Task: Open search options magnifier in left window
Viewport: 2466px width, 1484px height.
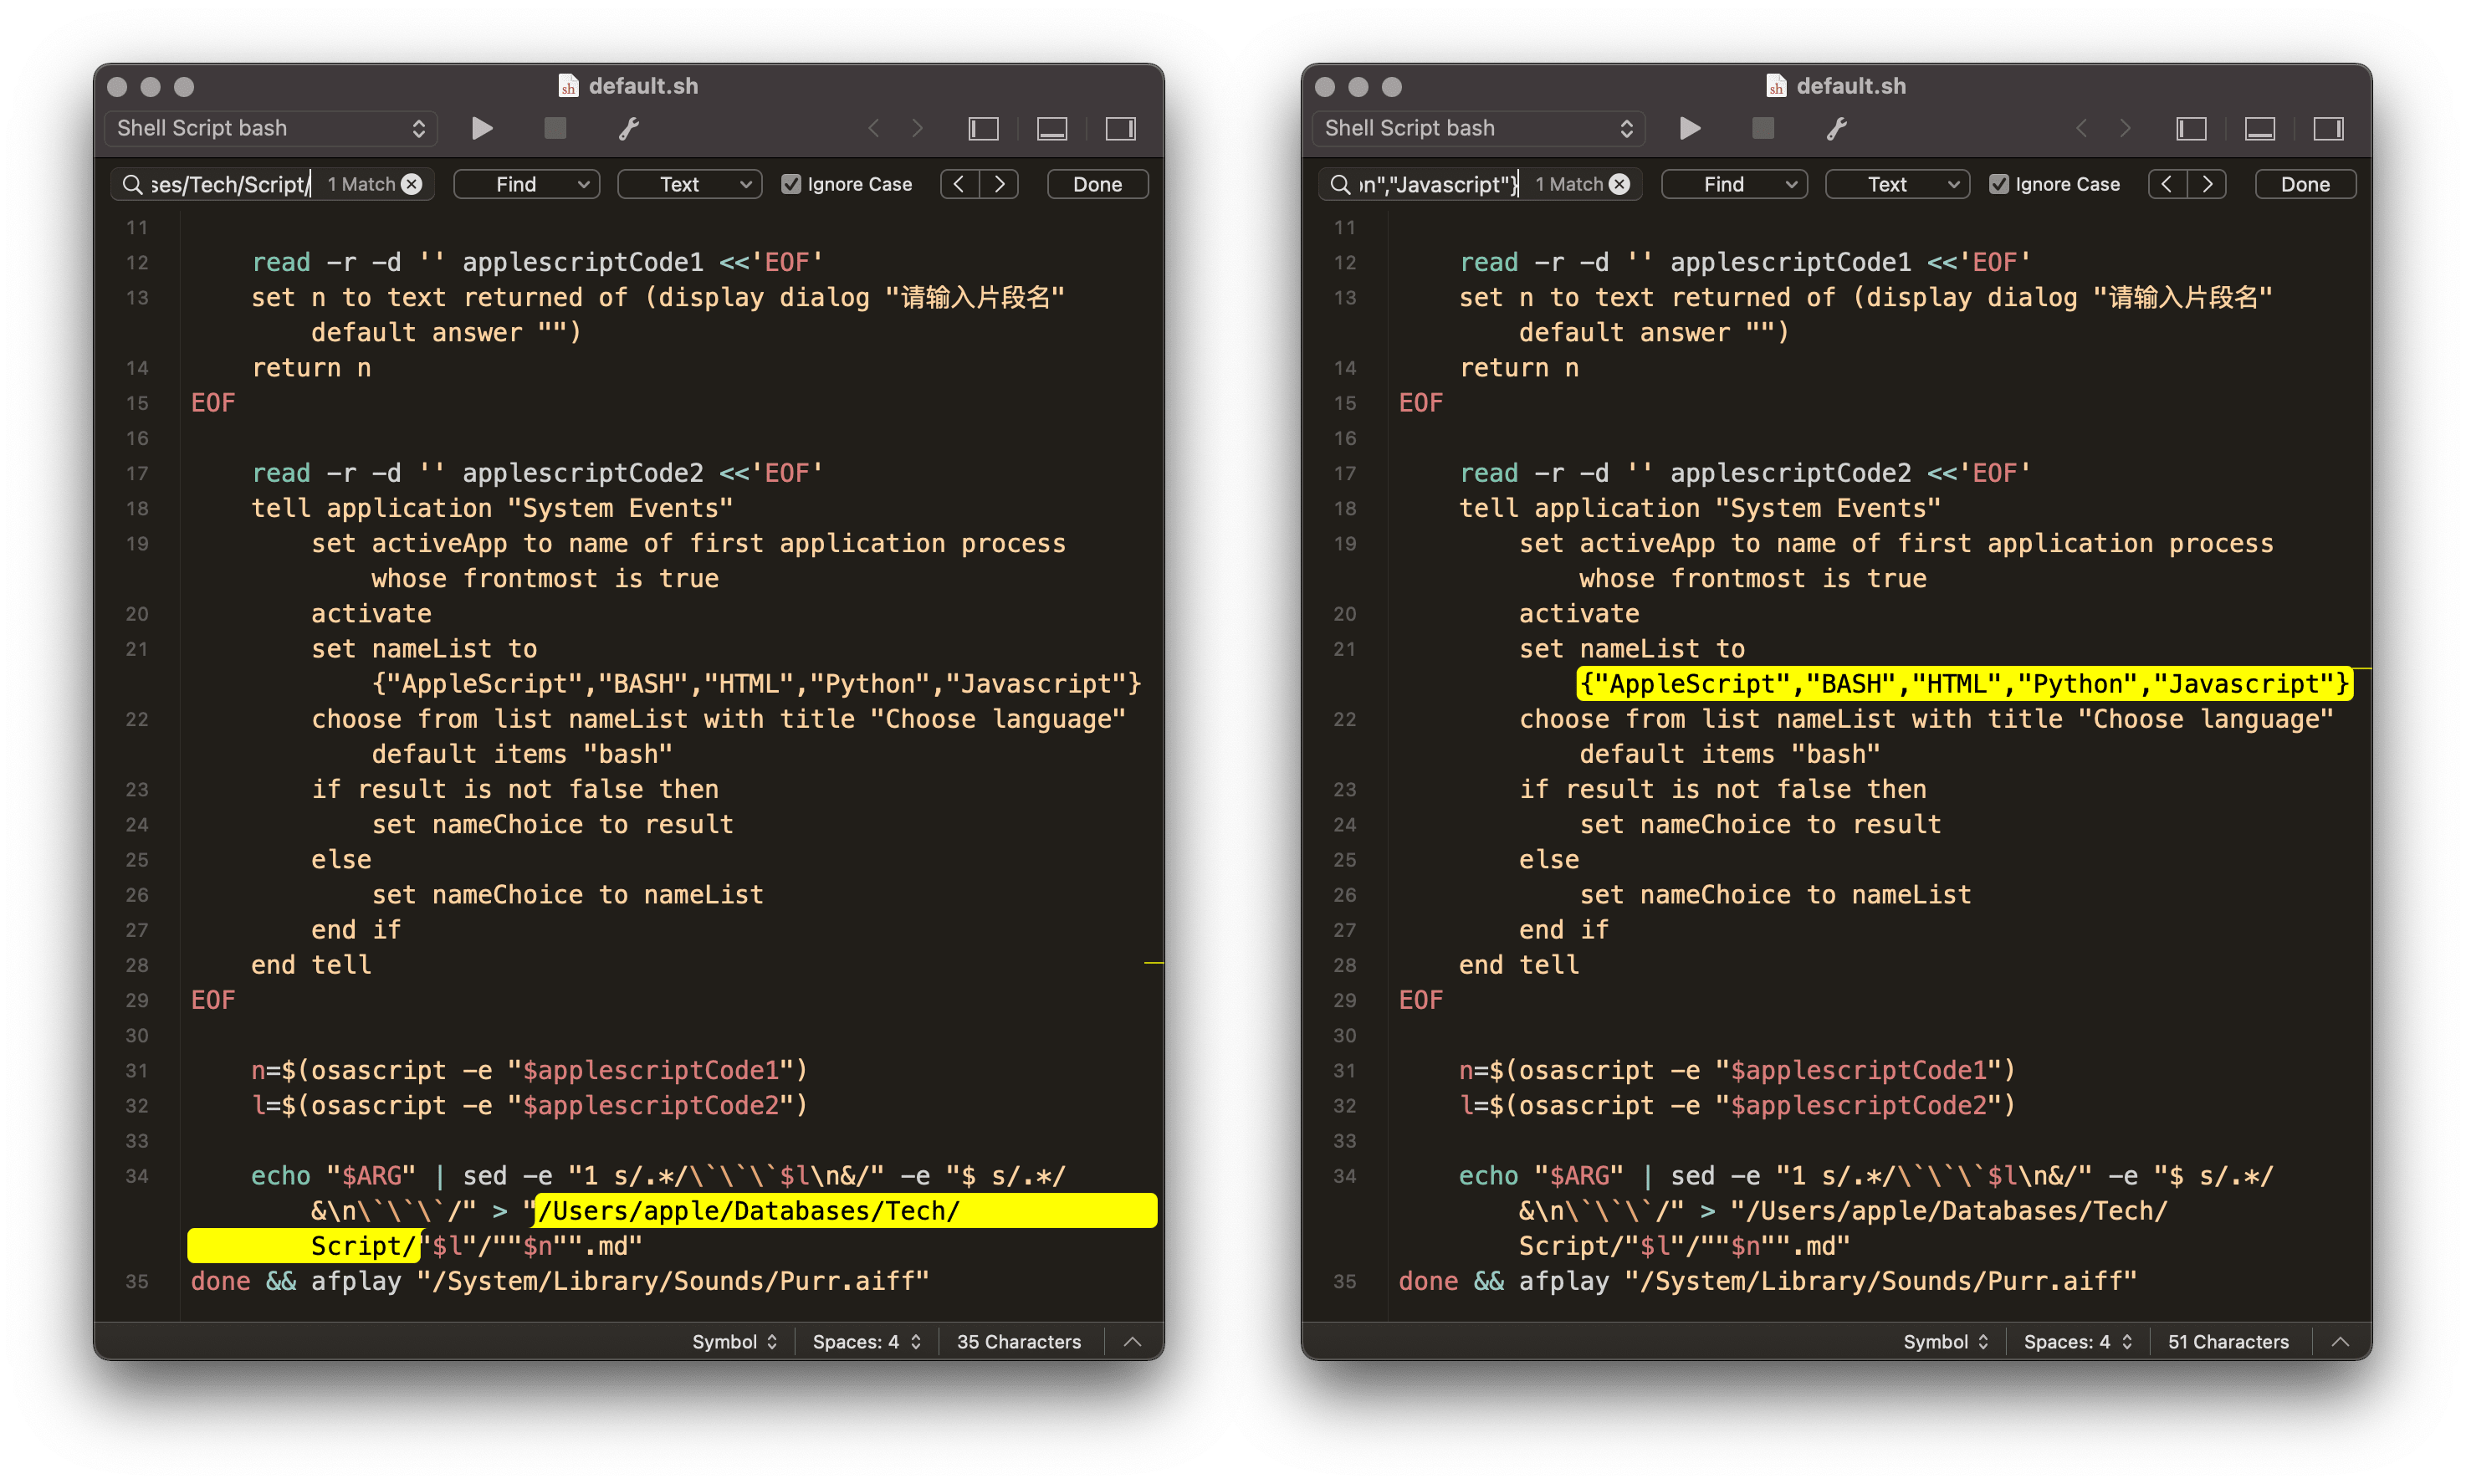Action: click(132, 184)
